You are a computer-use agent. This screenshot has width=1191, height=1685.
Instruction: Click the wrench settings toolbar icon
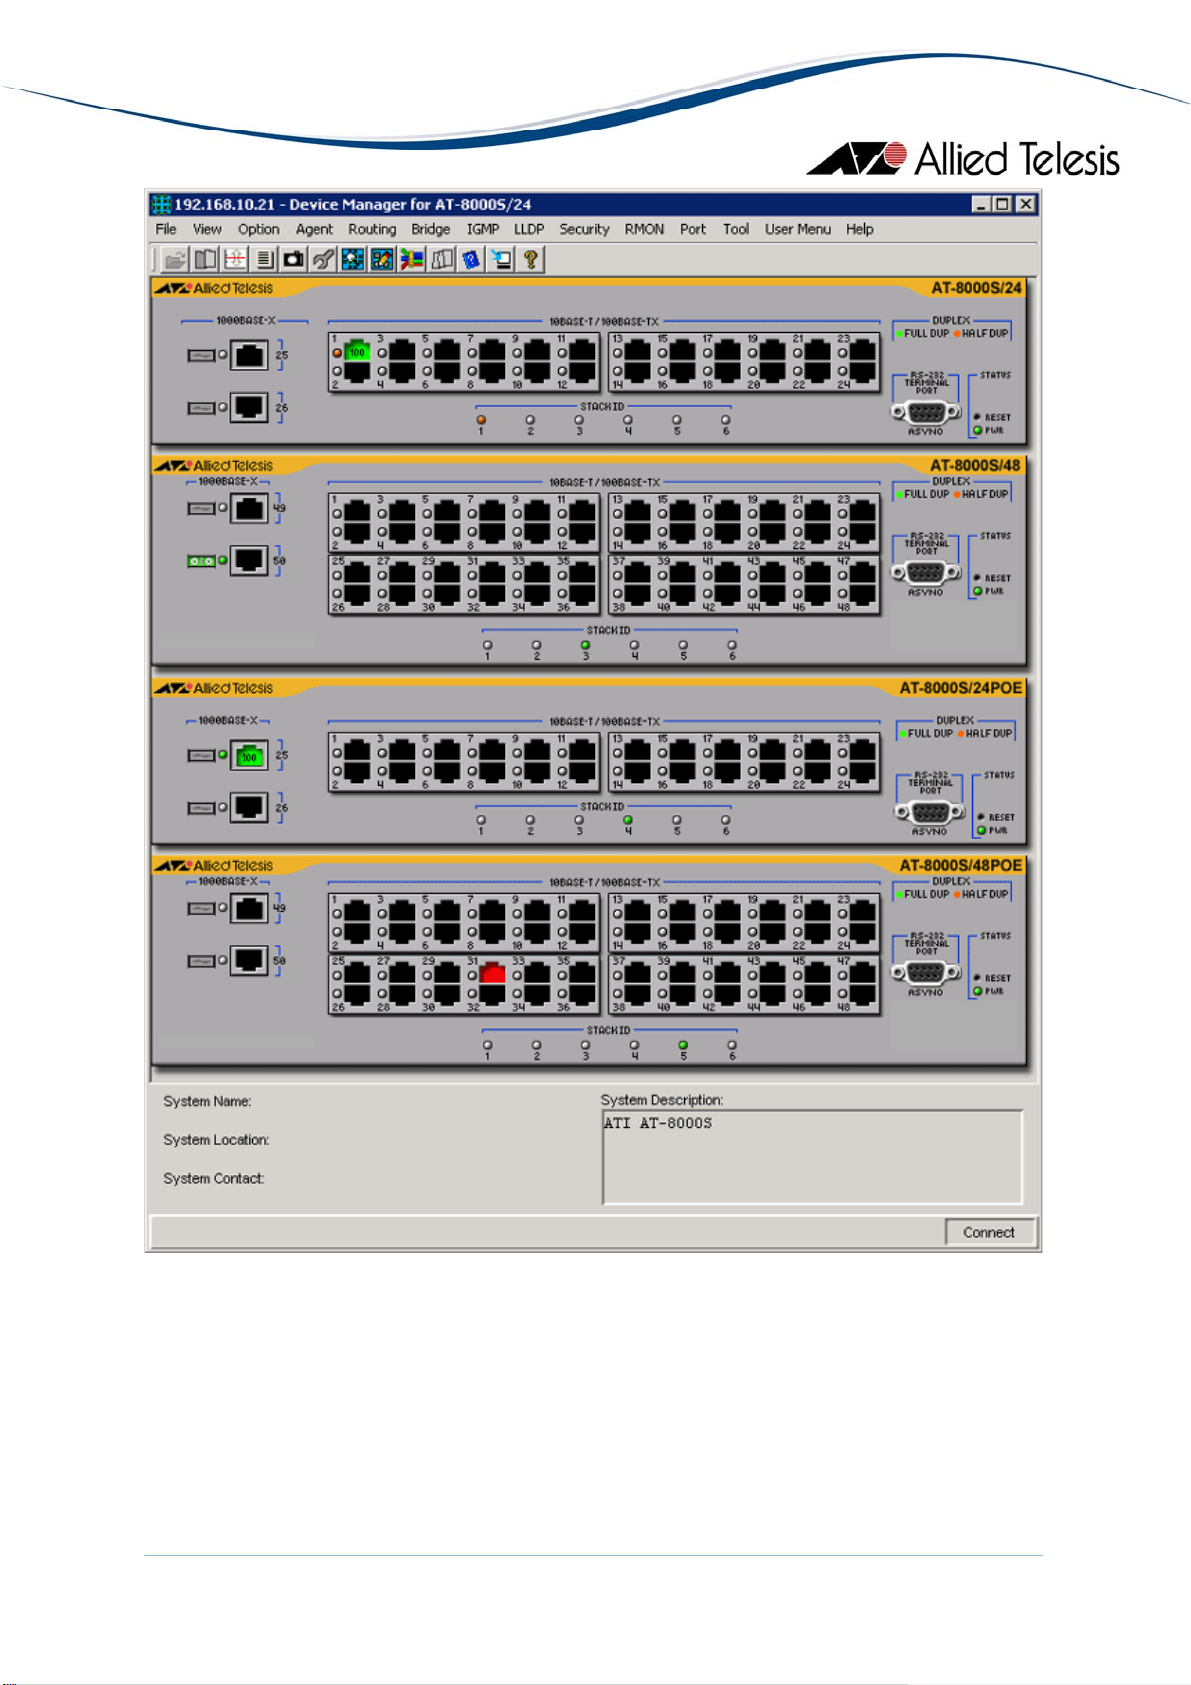point(323,260)
